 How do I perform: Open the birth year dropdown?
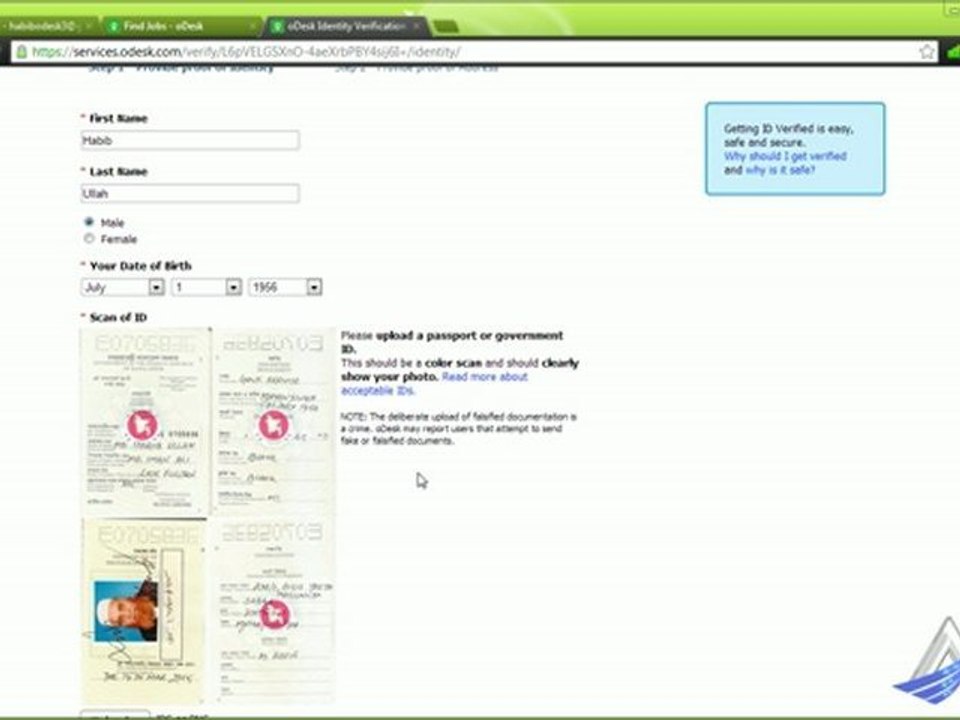pyautogui.click(x=285, y=287)
